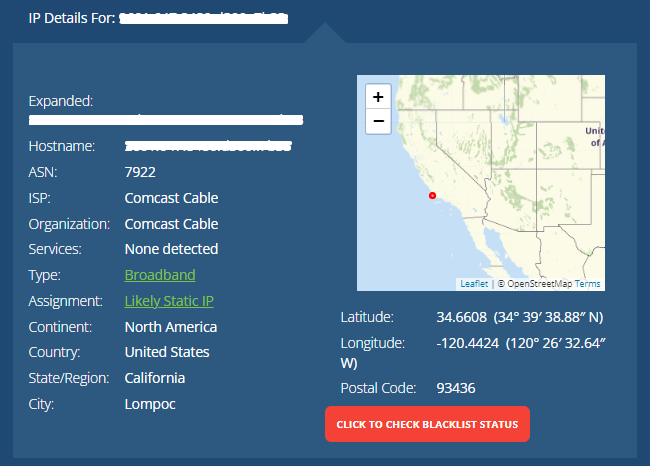Check blacklist status with the red button
The width and height of the screenshot is (650, 466).
427,424
